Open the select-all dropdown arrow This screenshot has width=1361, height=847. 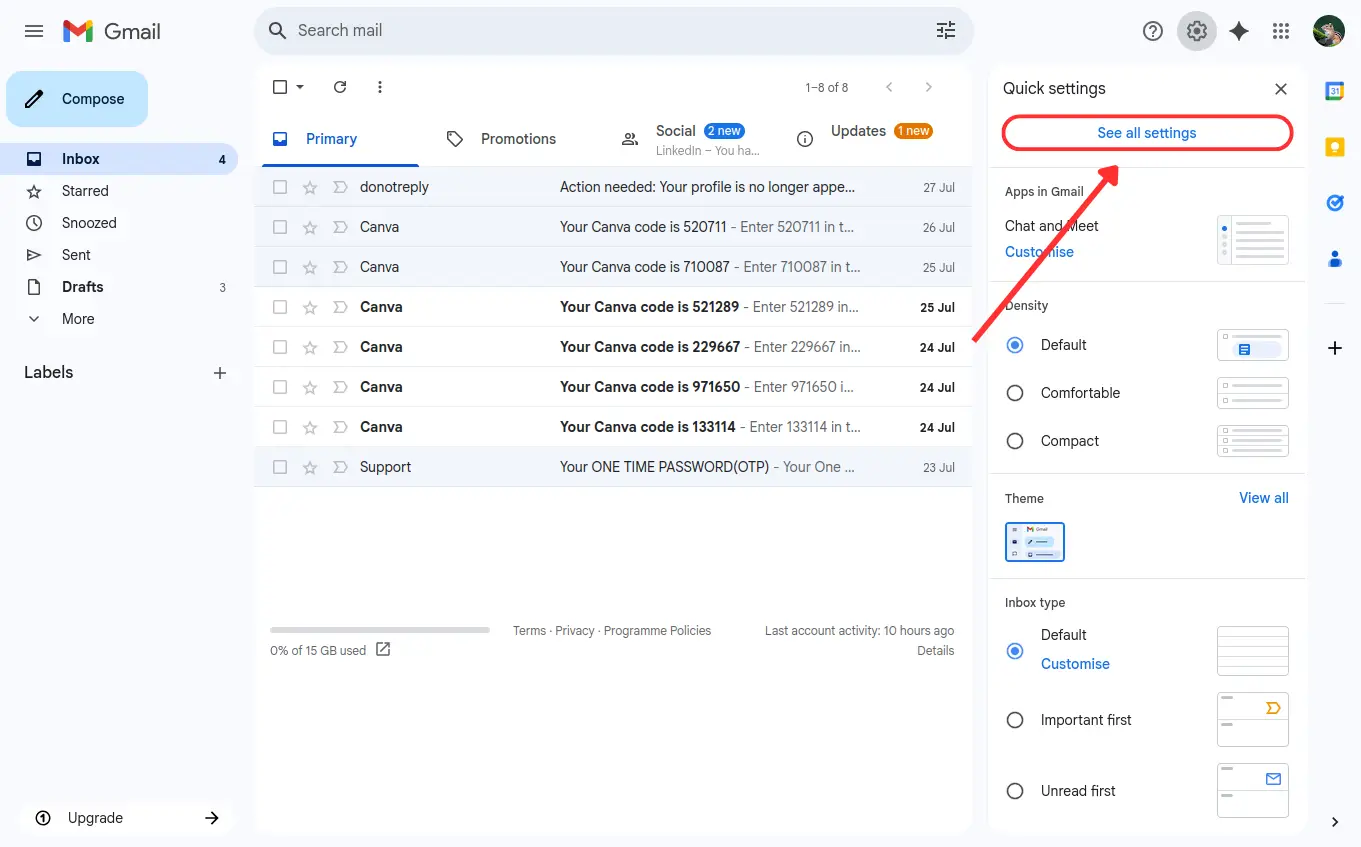(x=300, y=87)
